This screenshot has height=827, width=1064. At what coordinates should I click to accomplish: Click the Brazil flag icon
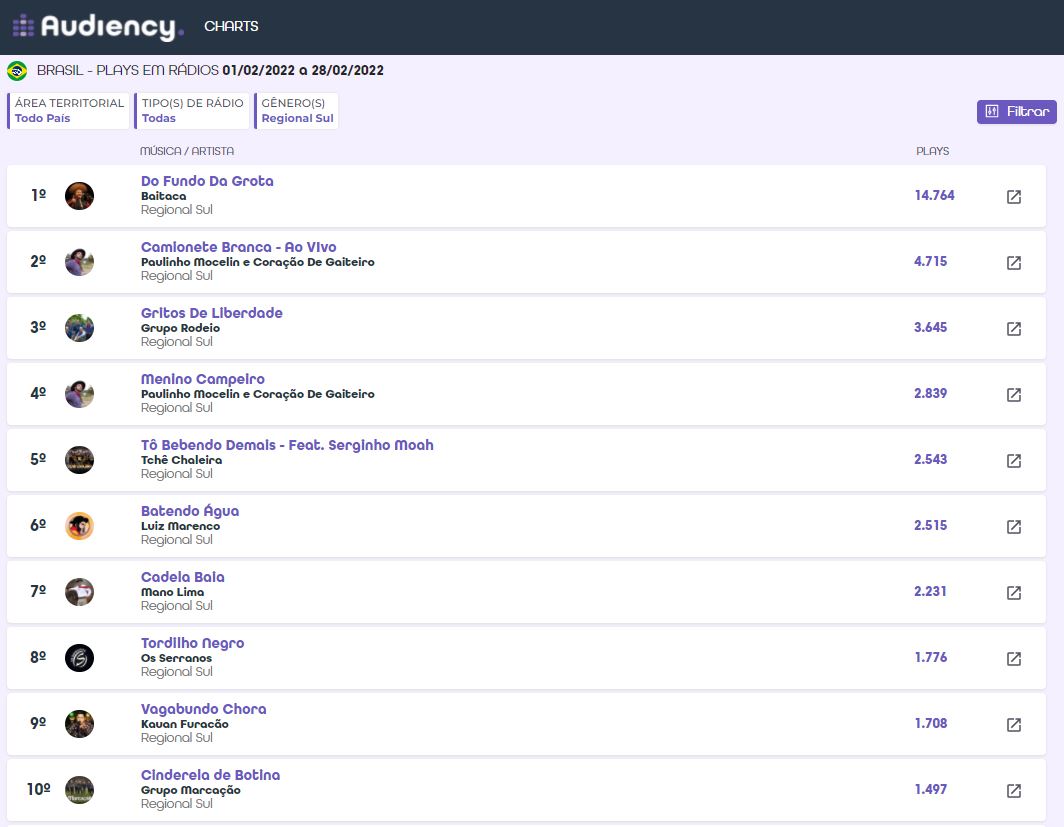click(x=17, y=71)
